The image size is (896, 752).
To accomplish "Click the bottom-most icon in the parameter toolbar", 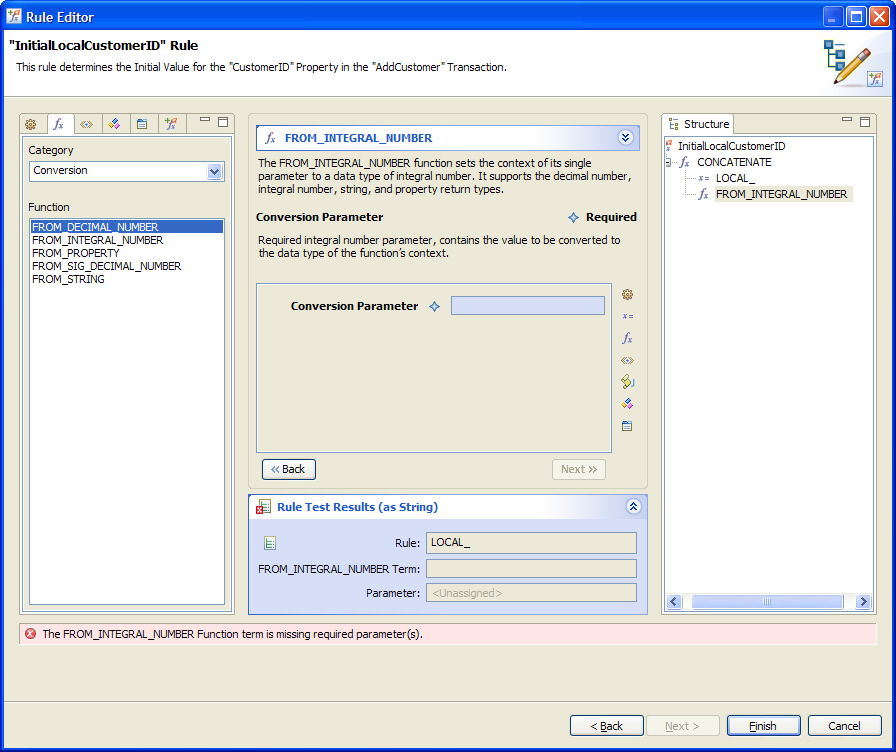I will [x=627, y=426].
